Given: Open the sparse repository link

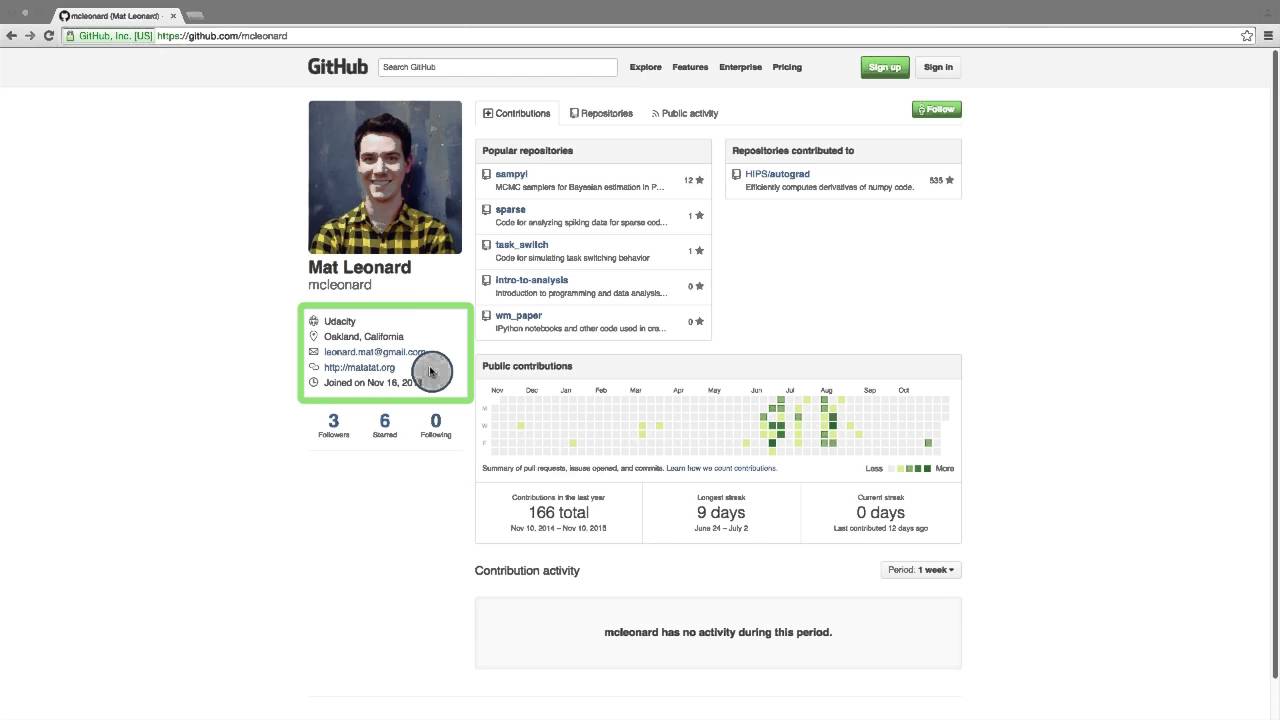Looking at the screenshot, I should (x=510, y=210).
